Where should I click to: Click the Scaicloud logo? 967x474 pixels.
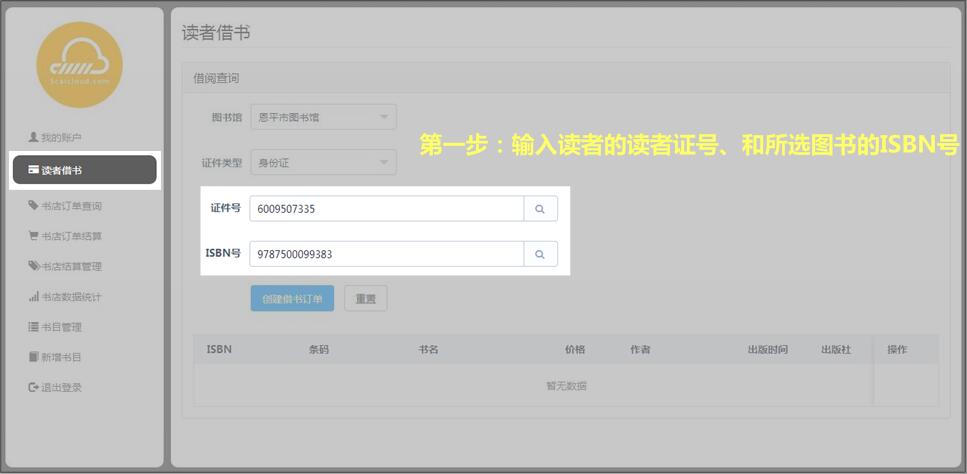[79, 66]
